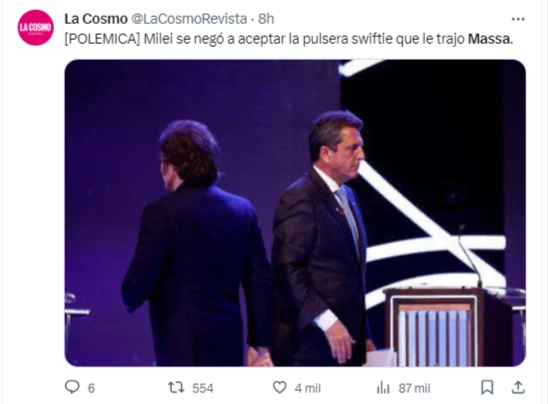This screenshot has height=404, width=548.
Task: Click the 87 mil views count
Action: click(x=414, y=388)
